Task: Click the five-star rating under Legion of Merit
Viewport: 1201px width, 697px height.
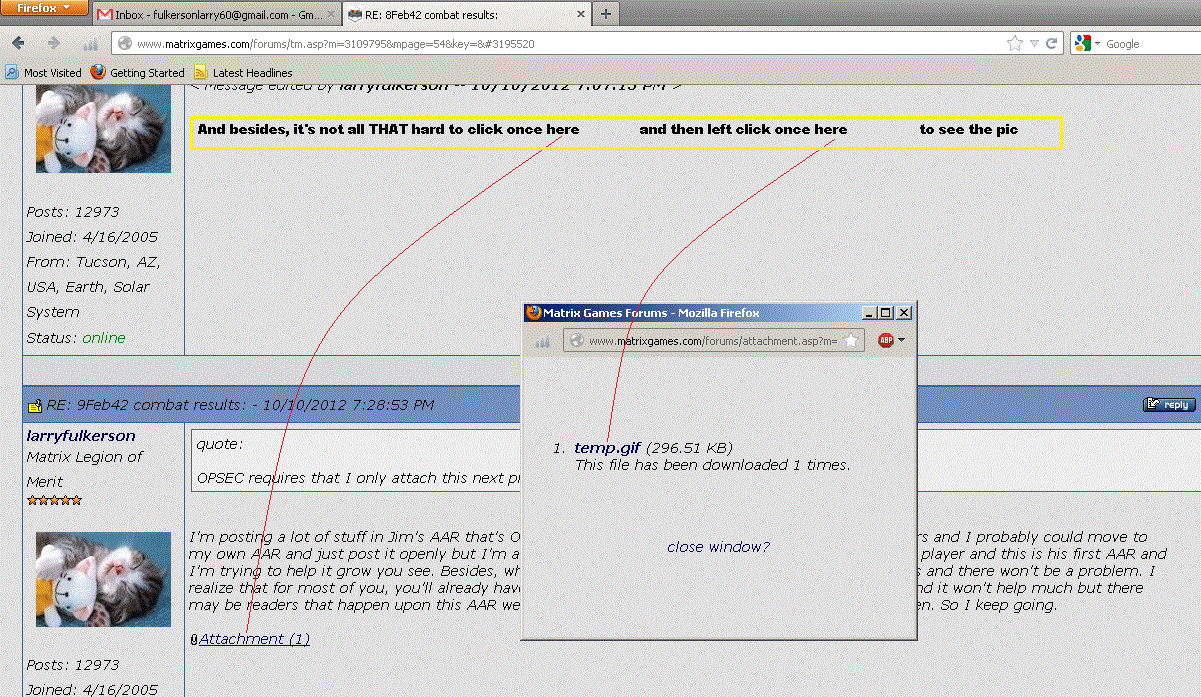Action: click(x=54, y=500)
